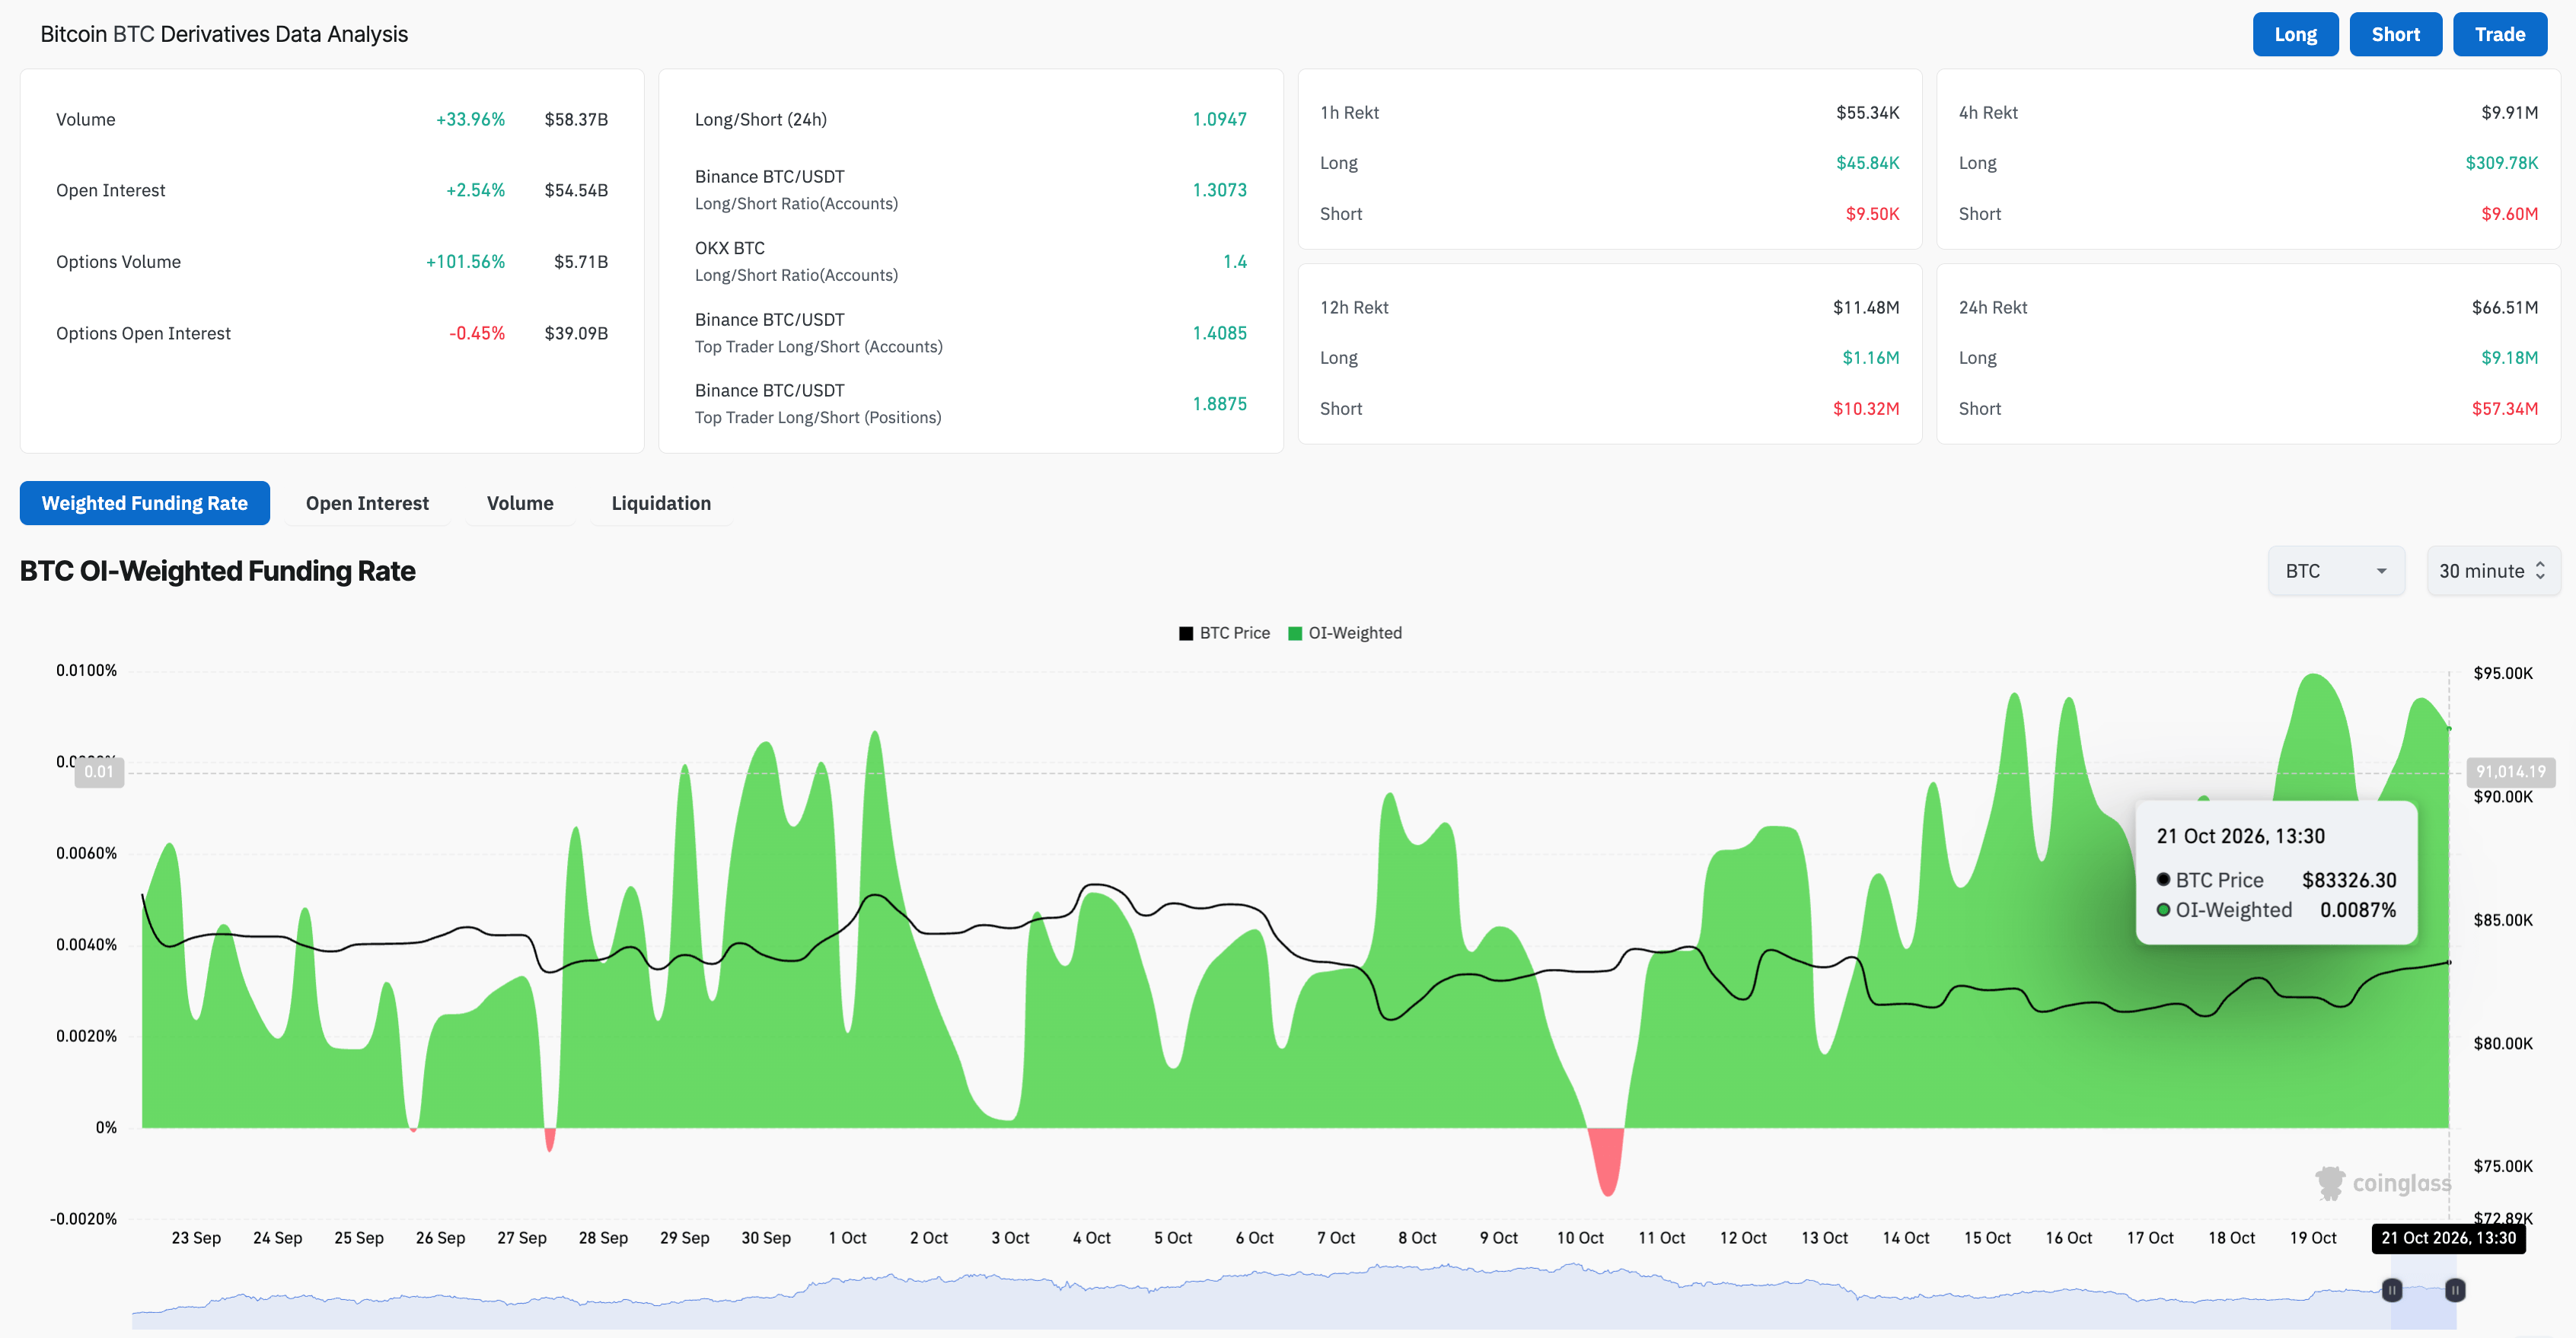This screenshot has height=1338, width=2576.
Task: Switch to the Volume tab
Action: click(520, 503)
